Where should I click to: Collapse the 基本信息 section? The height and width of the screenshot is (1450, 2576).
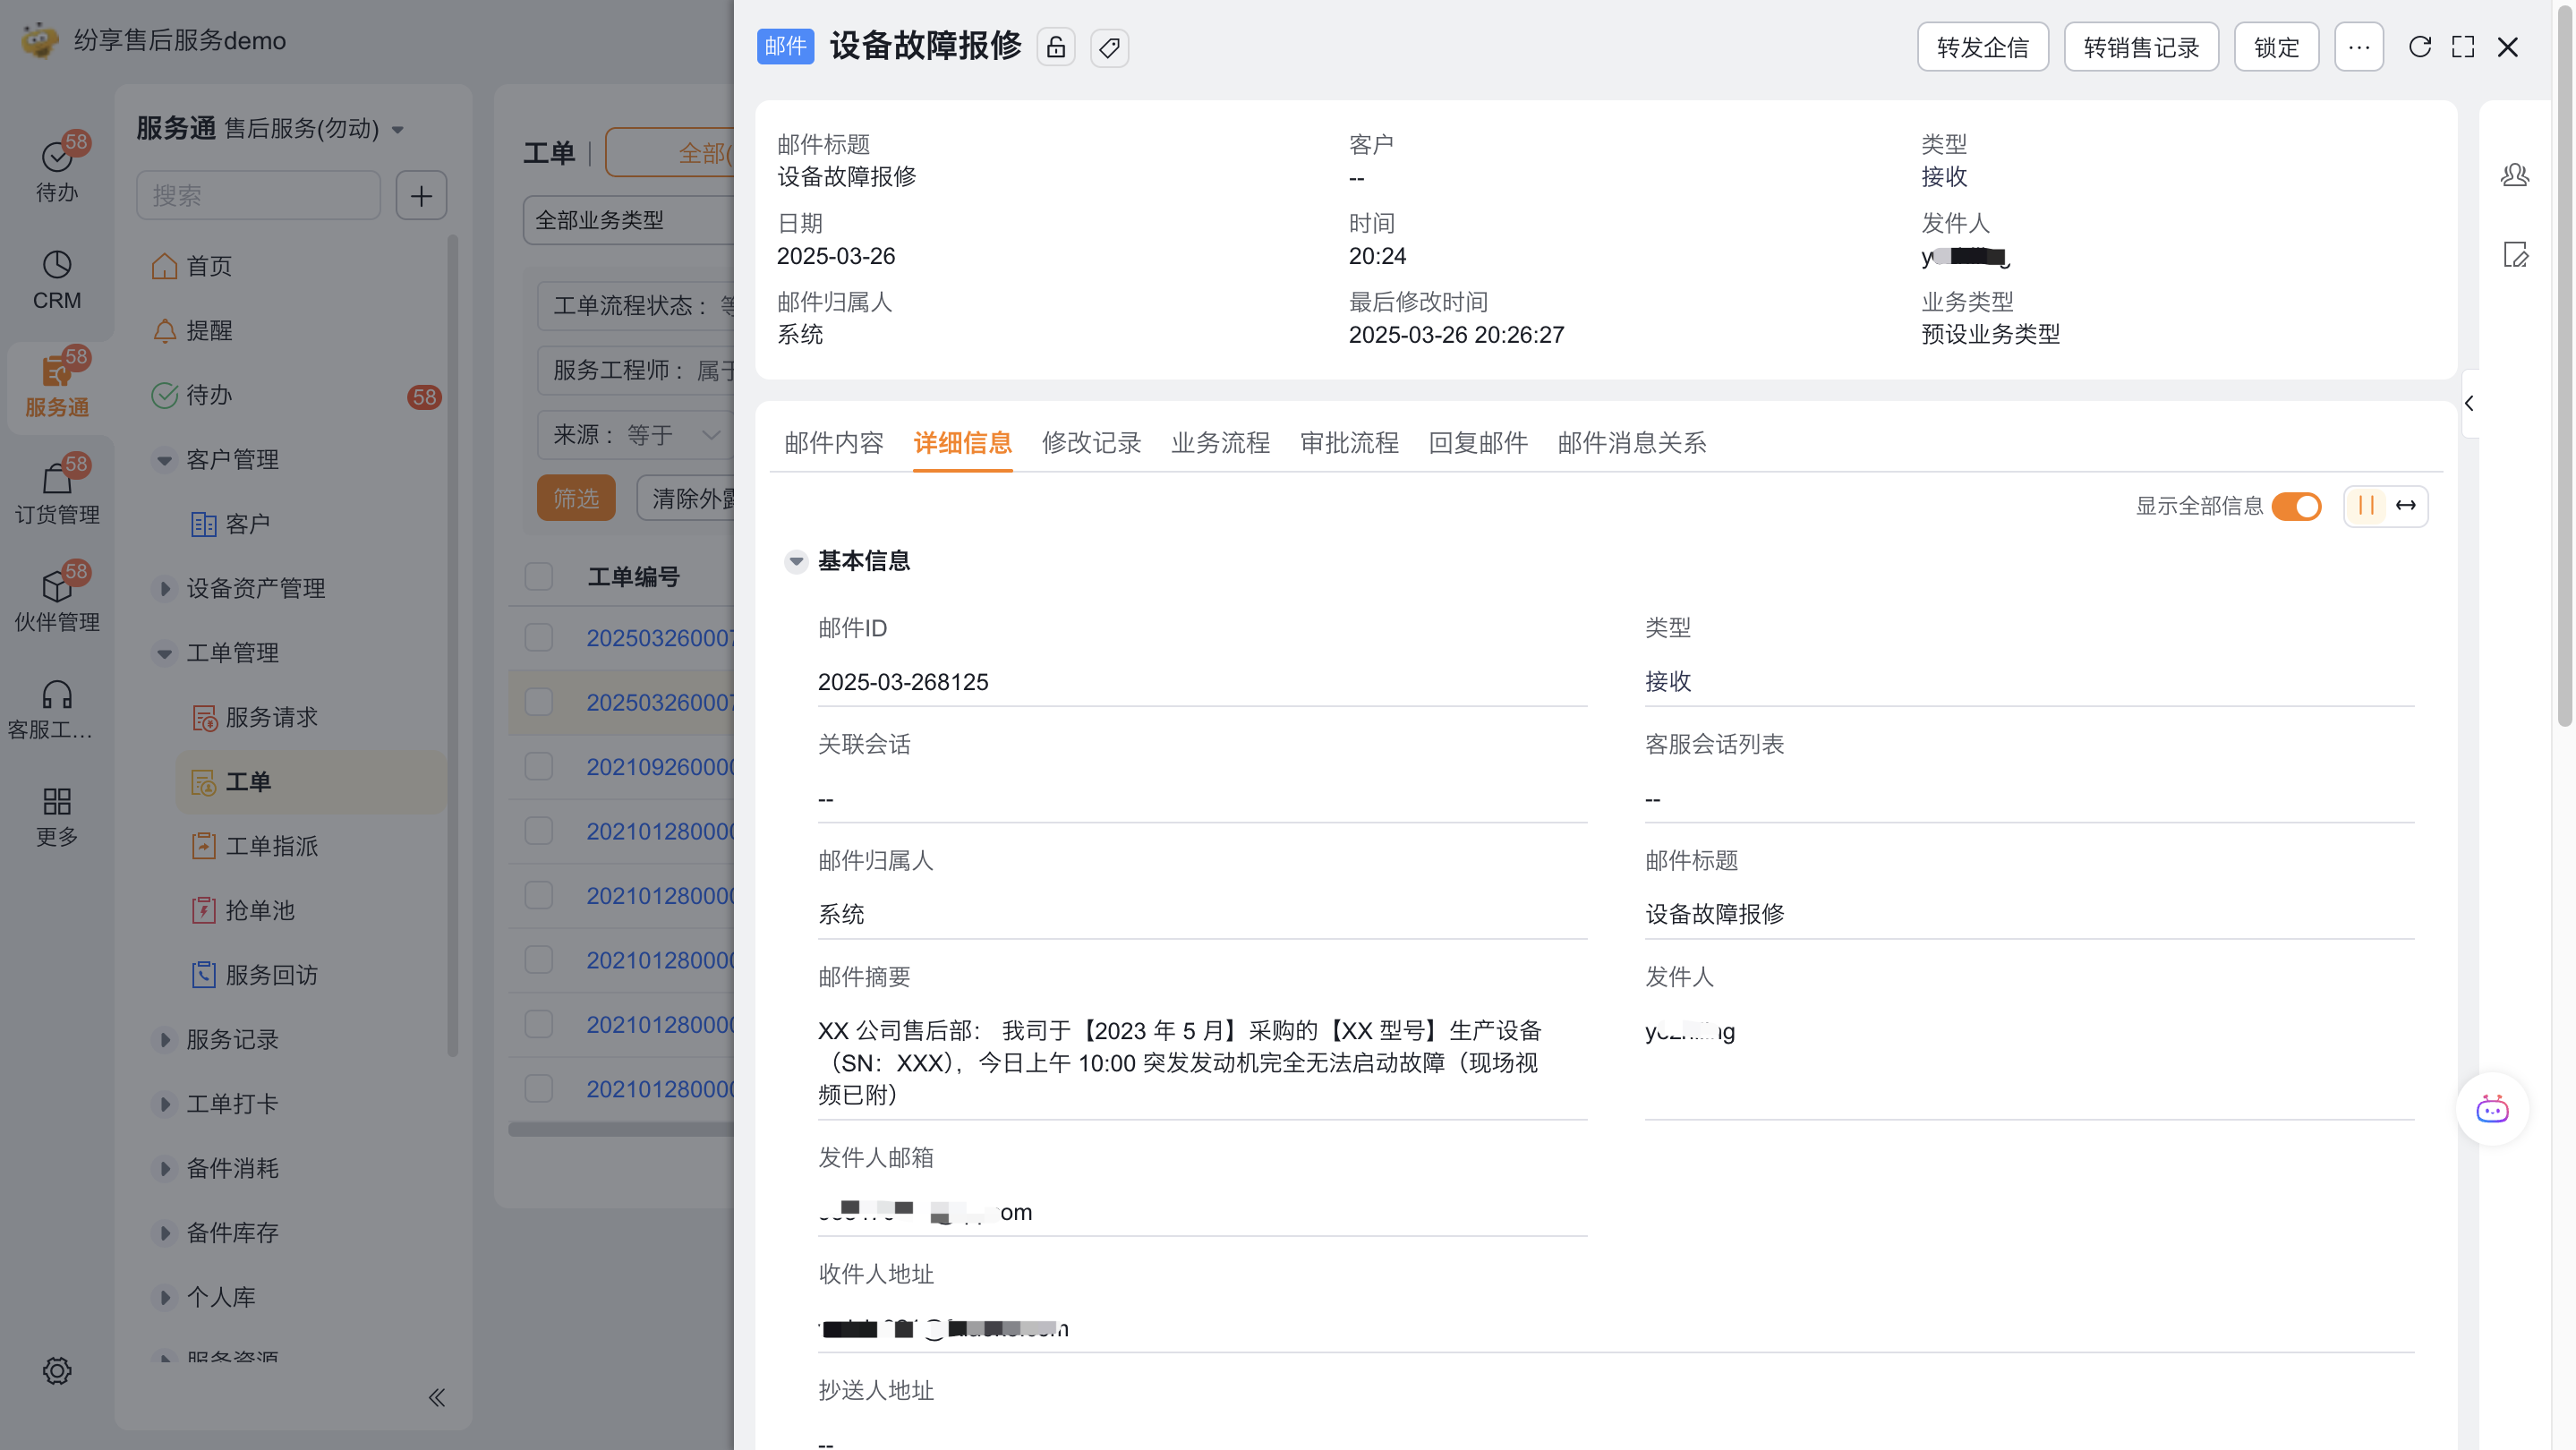[796, 561]
